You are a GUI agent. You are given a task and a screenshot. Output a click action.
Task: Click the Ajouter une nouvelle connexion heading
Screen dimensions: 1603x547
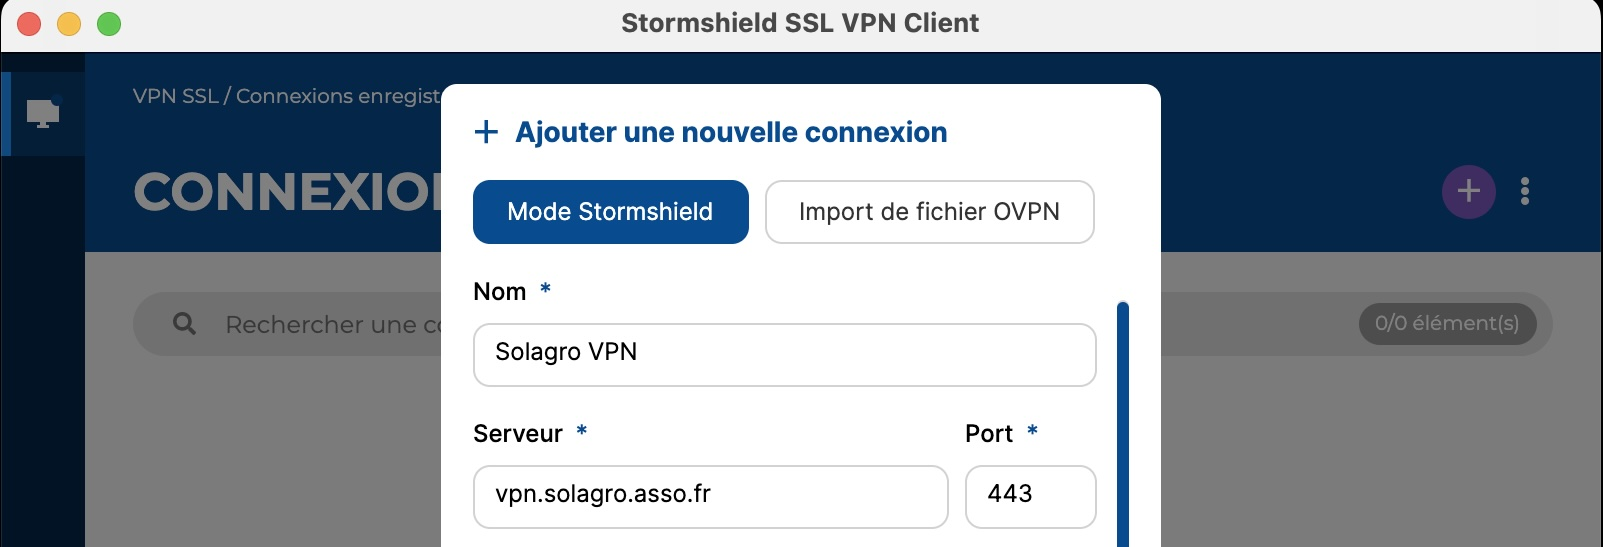[731, 132]
